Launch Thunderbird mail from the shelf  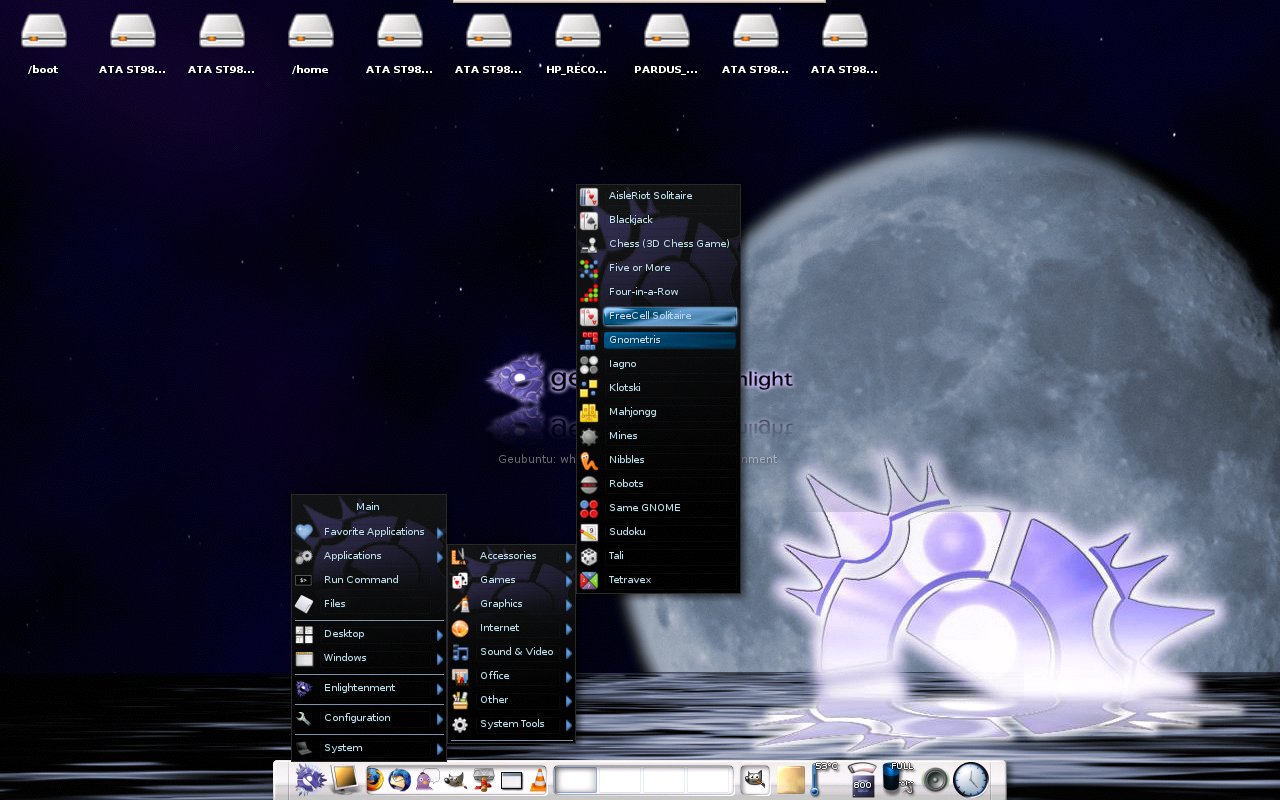pos(400,779)
